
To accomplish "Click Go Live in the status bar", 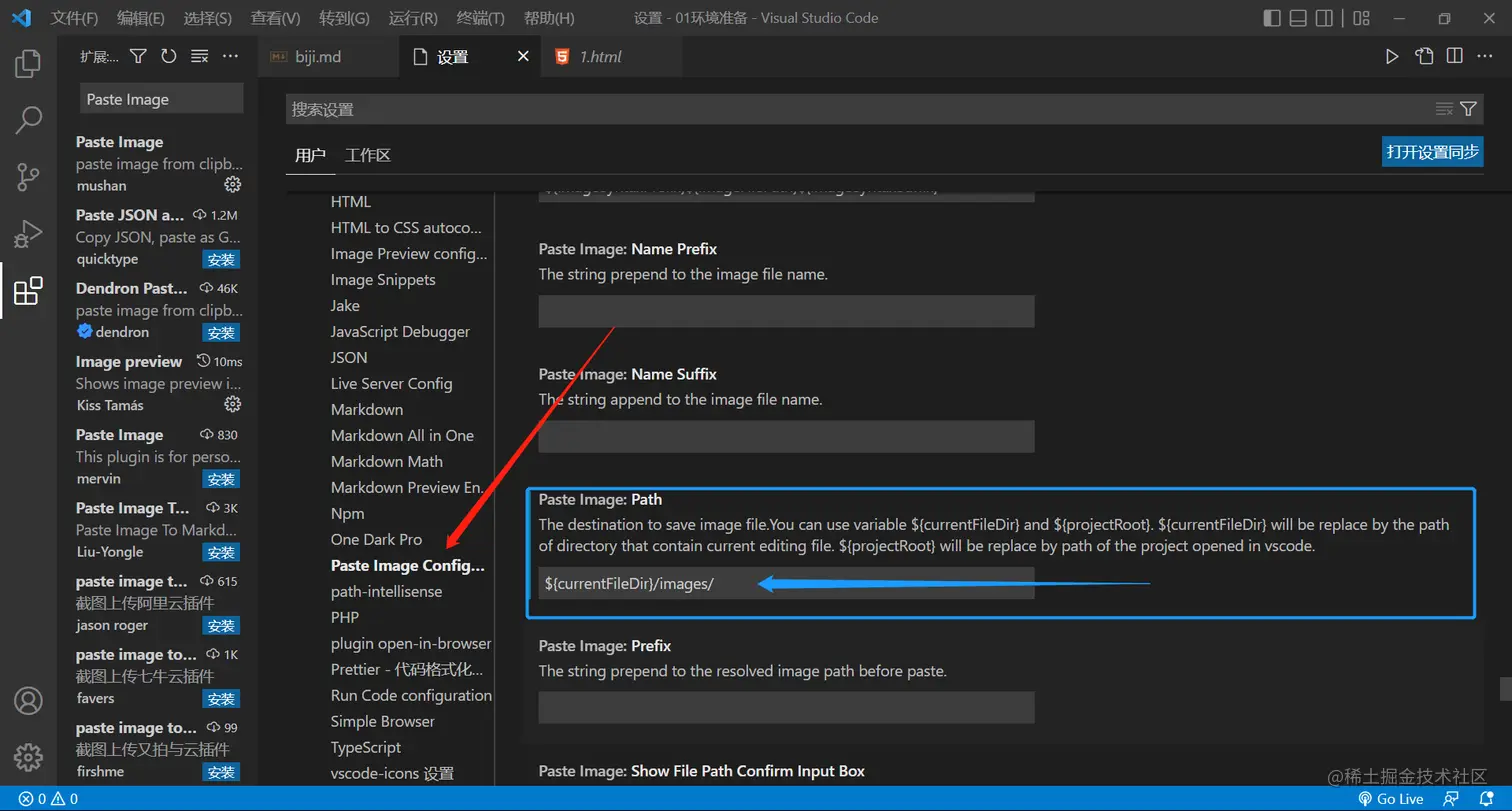I will tap(1390, 799).
